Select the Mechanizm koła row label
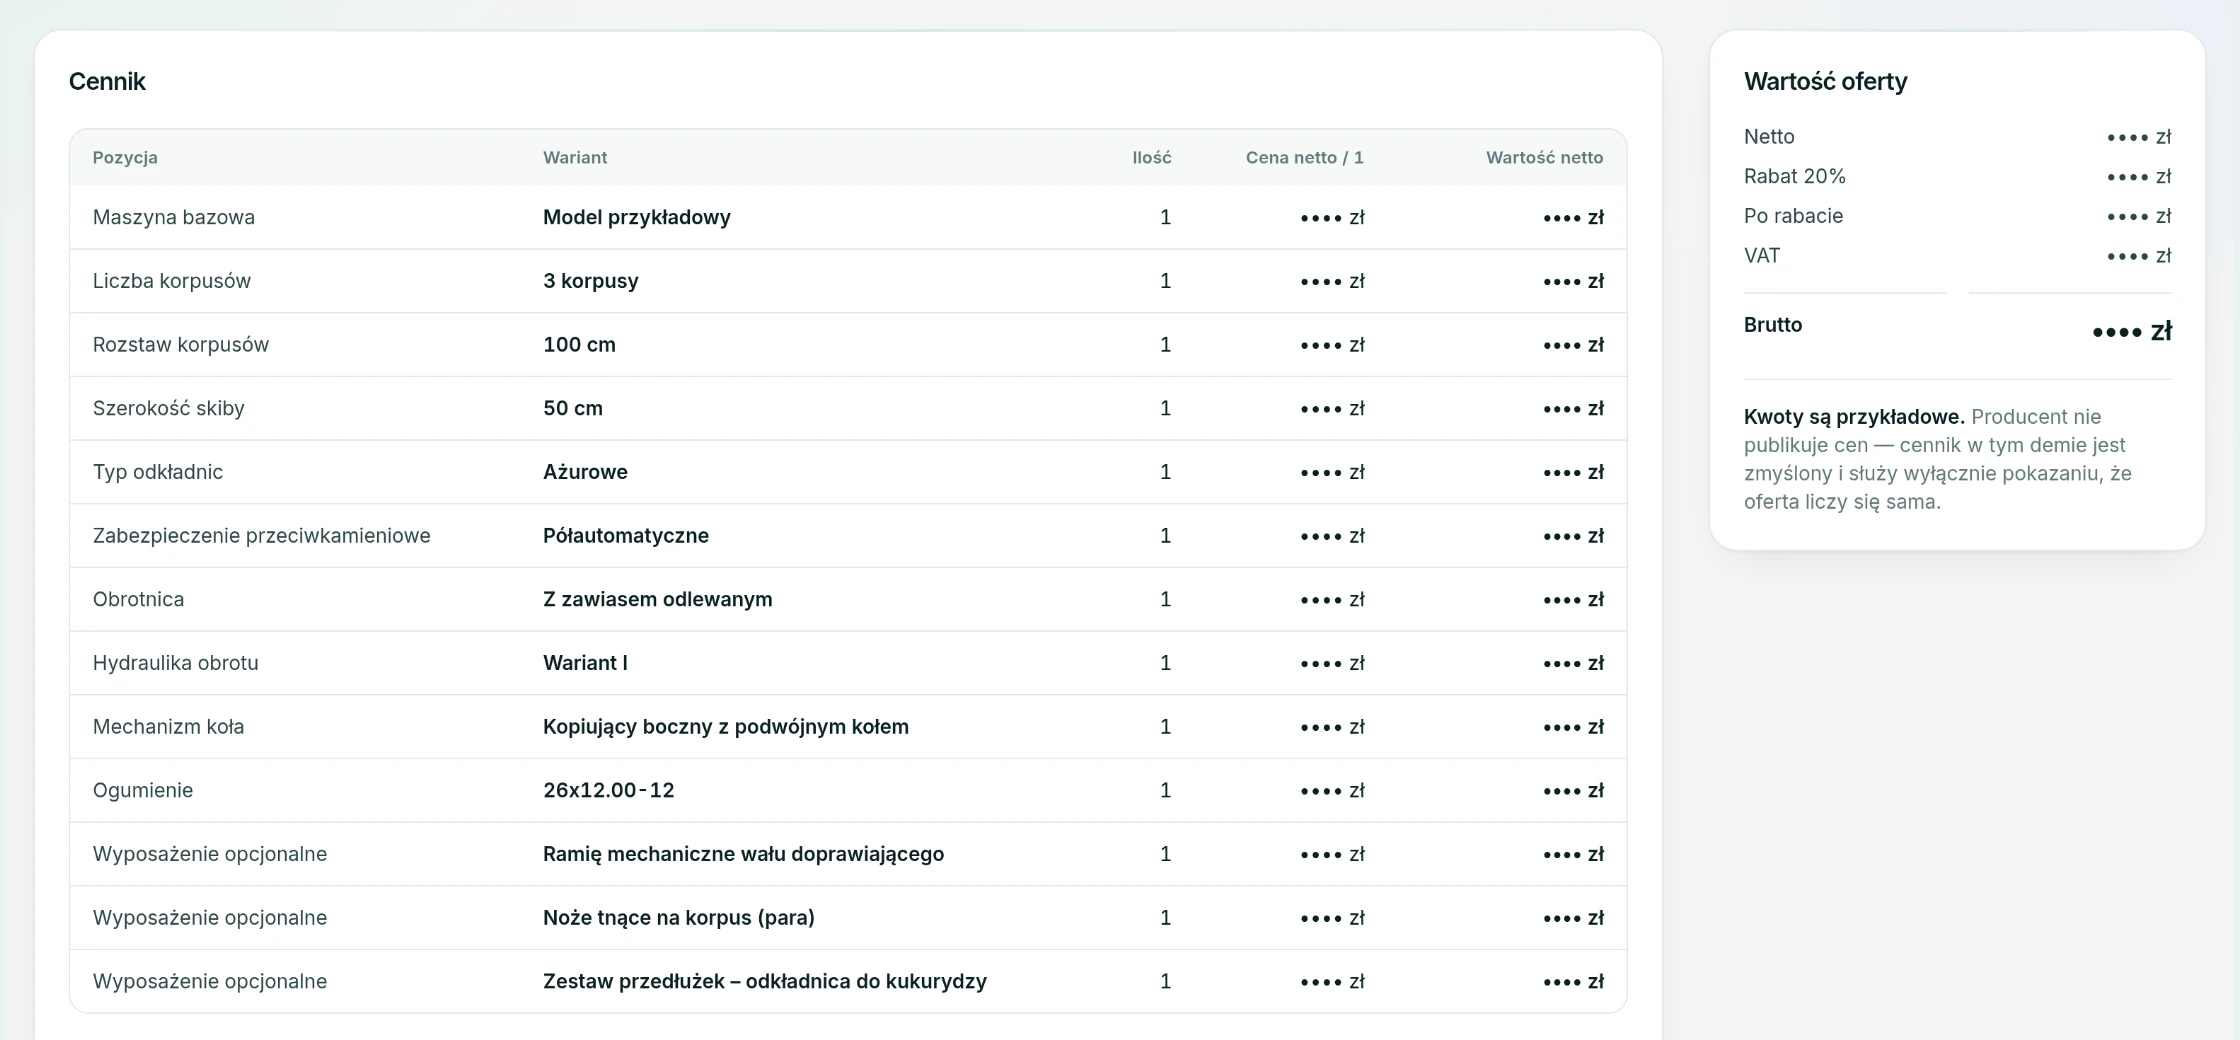Viewport: 2240px width, 1040px height. [x=169, y=727]
